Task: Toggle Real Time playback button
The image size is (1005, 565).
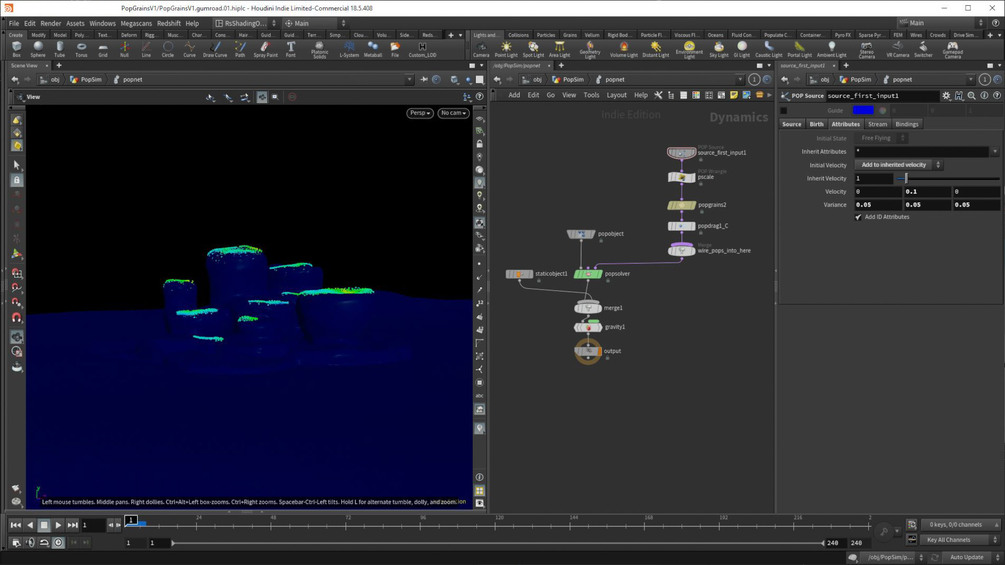Action: (58, 543)
